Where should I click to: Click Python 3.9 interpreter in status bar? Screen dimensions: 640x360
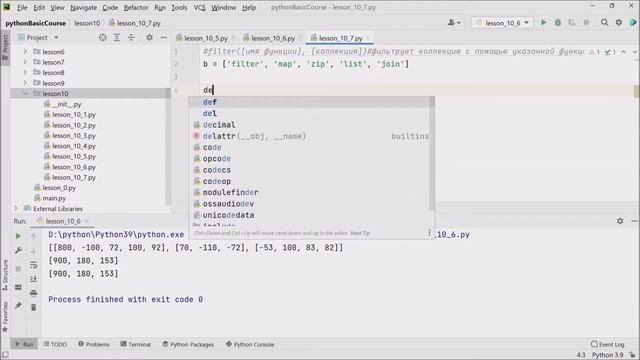(607, 355)
